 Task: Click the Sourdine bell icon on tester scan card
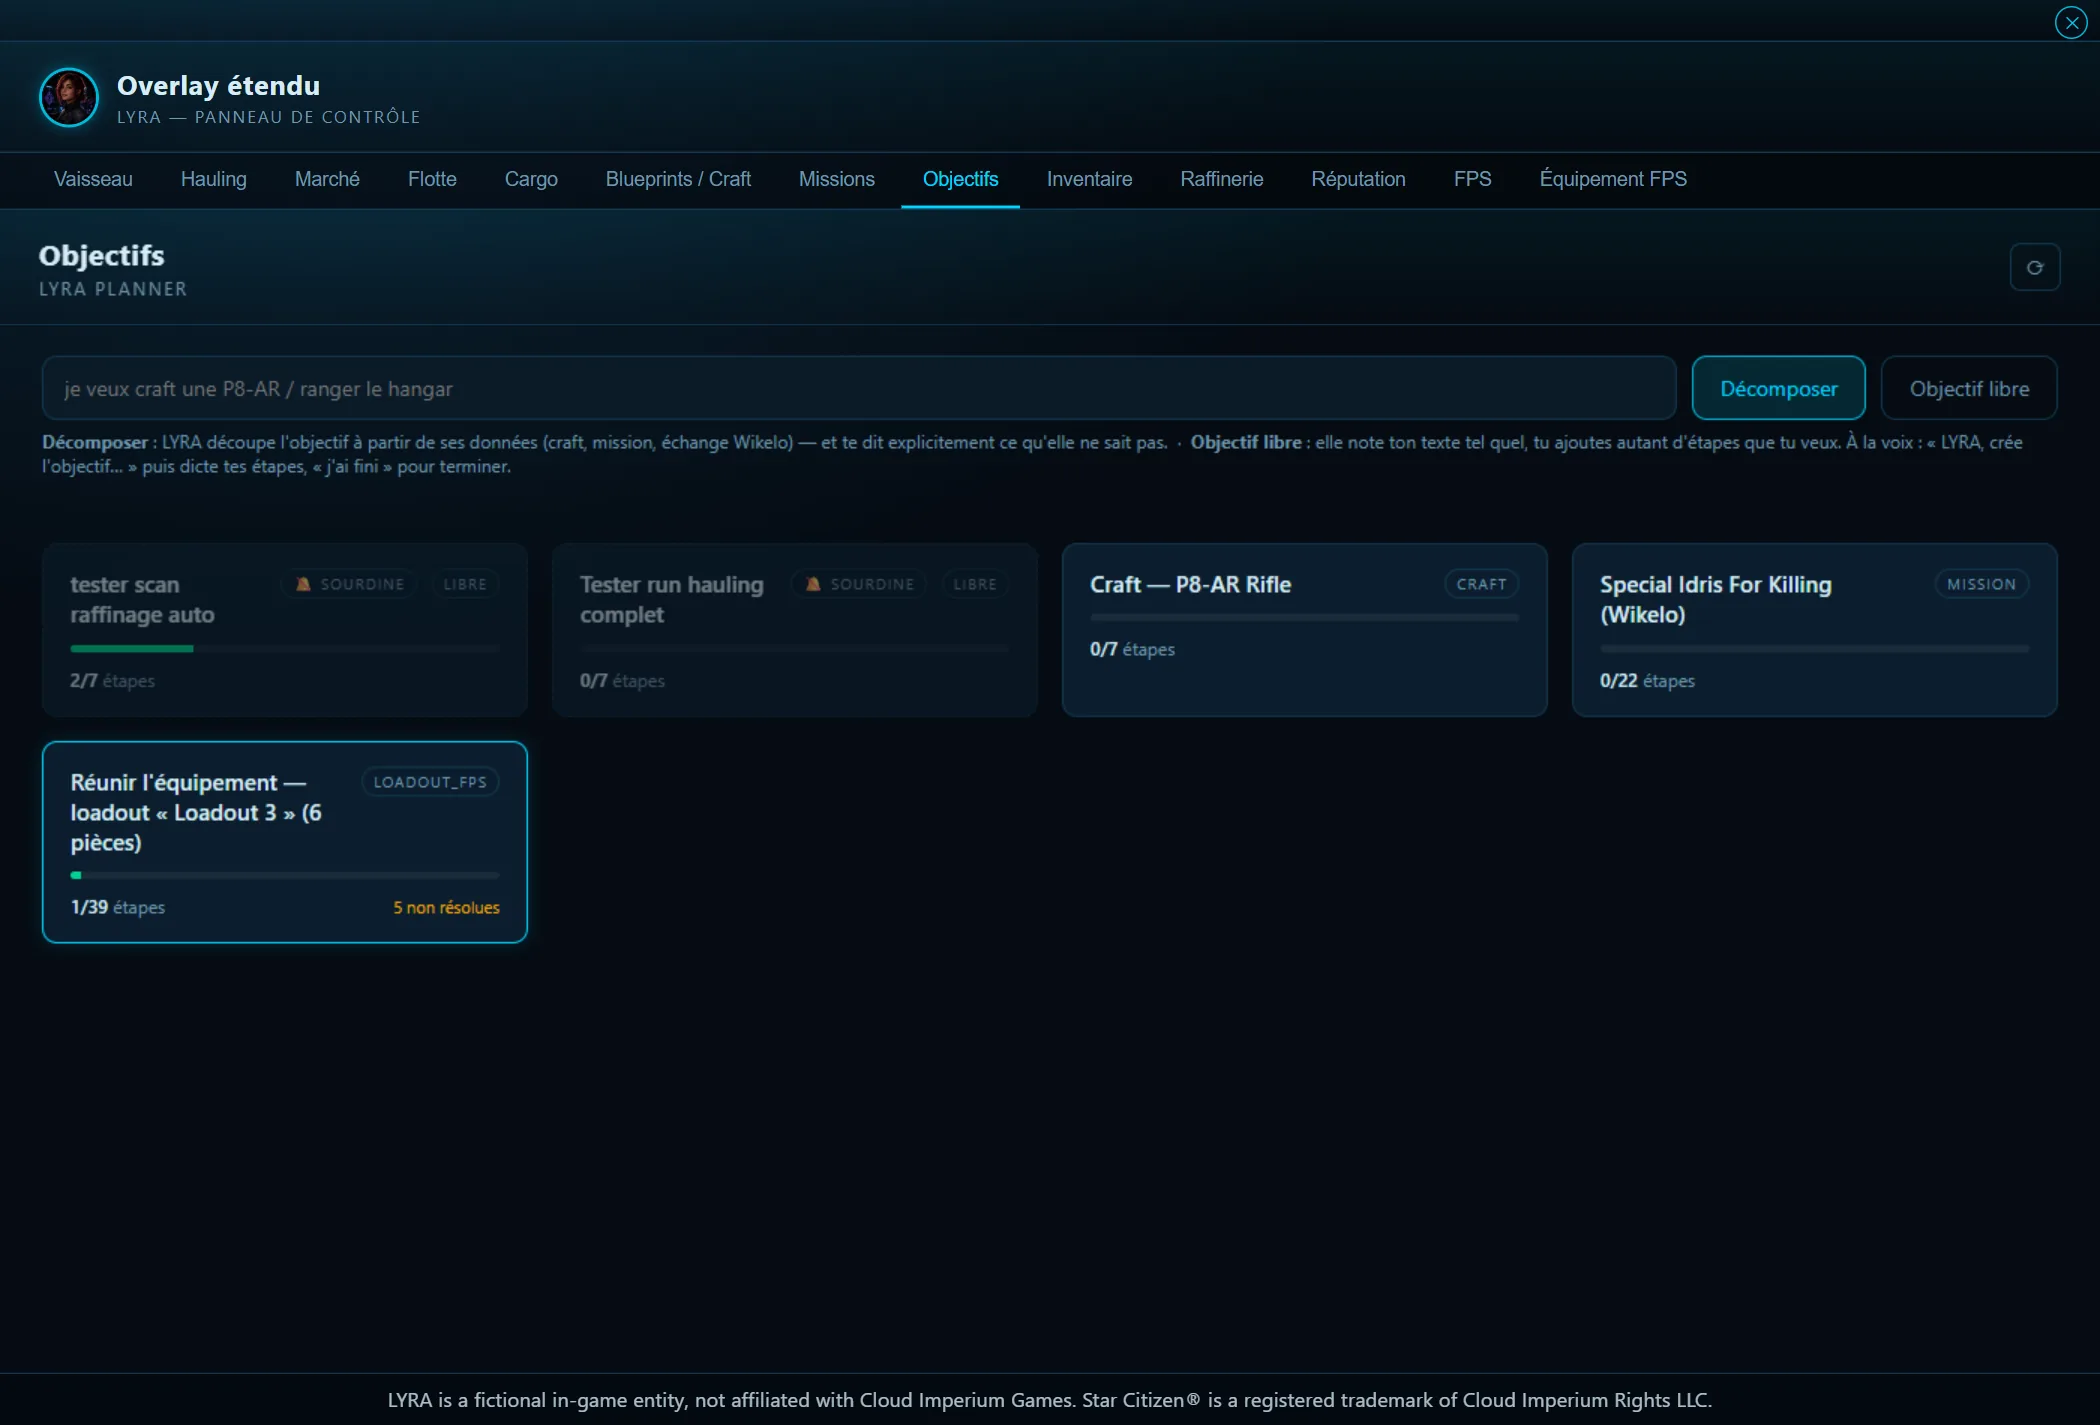(303, 584)
